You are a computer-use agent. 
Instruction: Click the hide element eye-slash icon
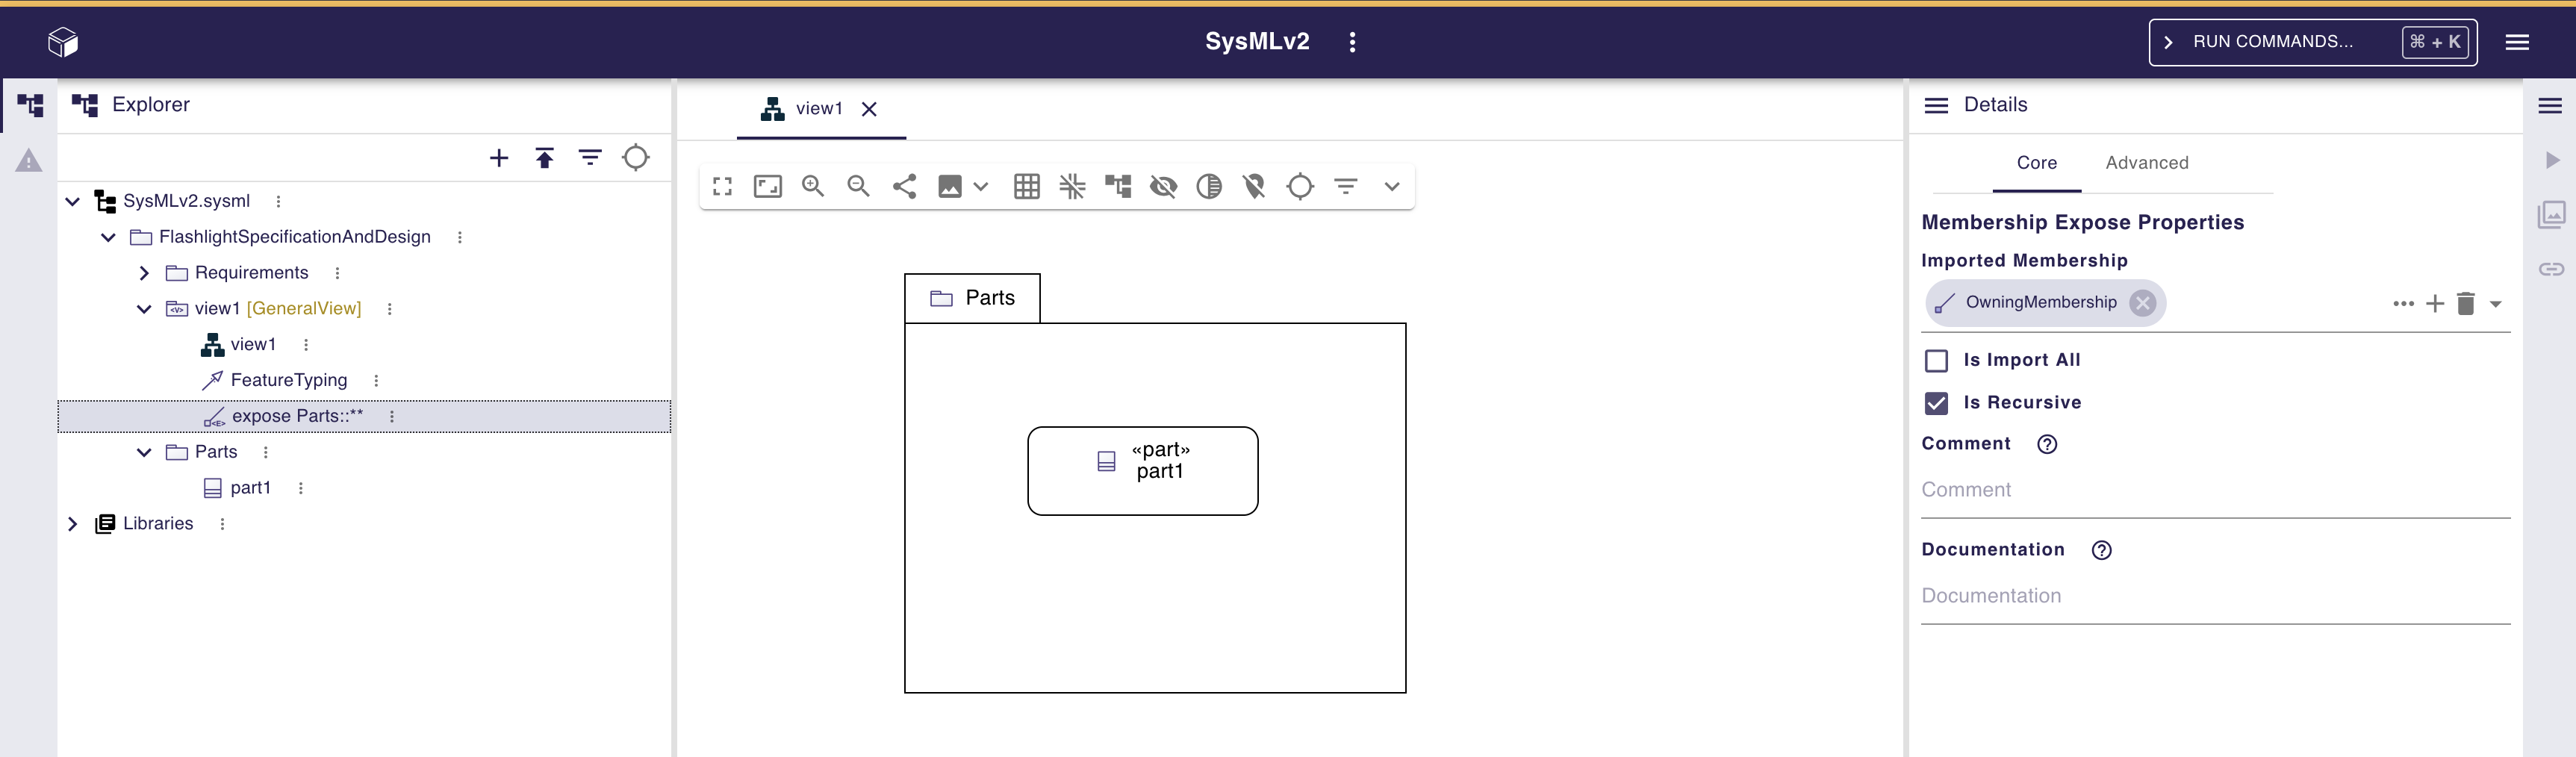point(1163,187)
